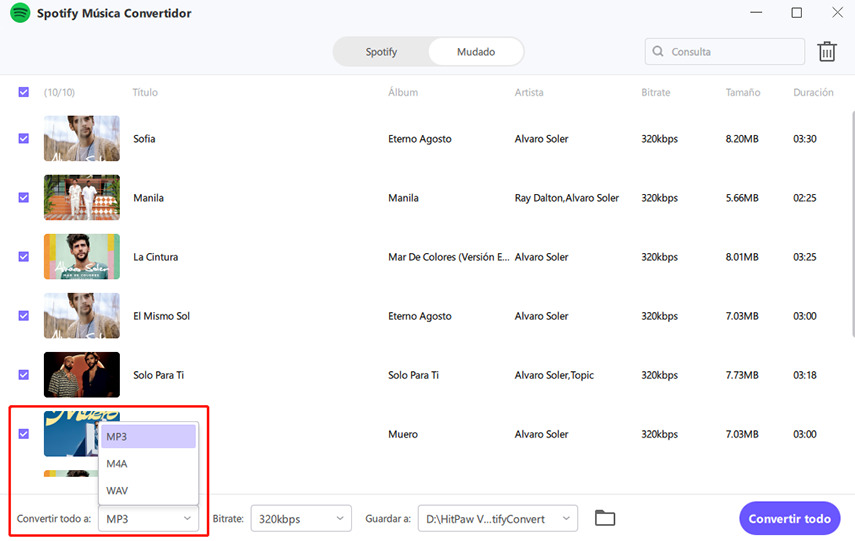Click the El Mismo Sol album thumbnail
This screenshot has width=855, height=541.
coord(82,316)
